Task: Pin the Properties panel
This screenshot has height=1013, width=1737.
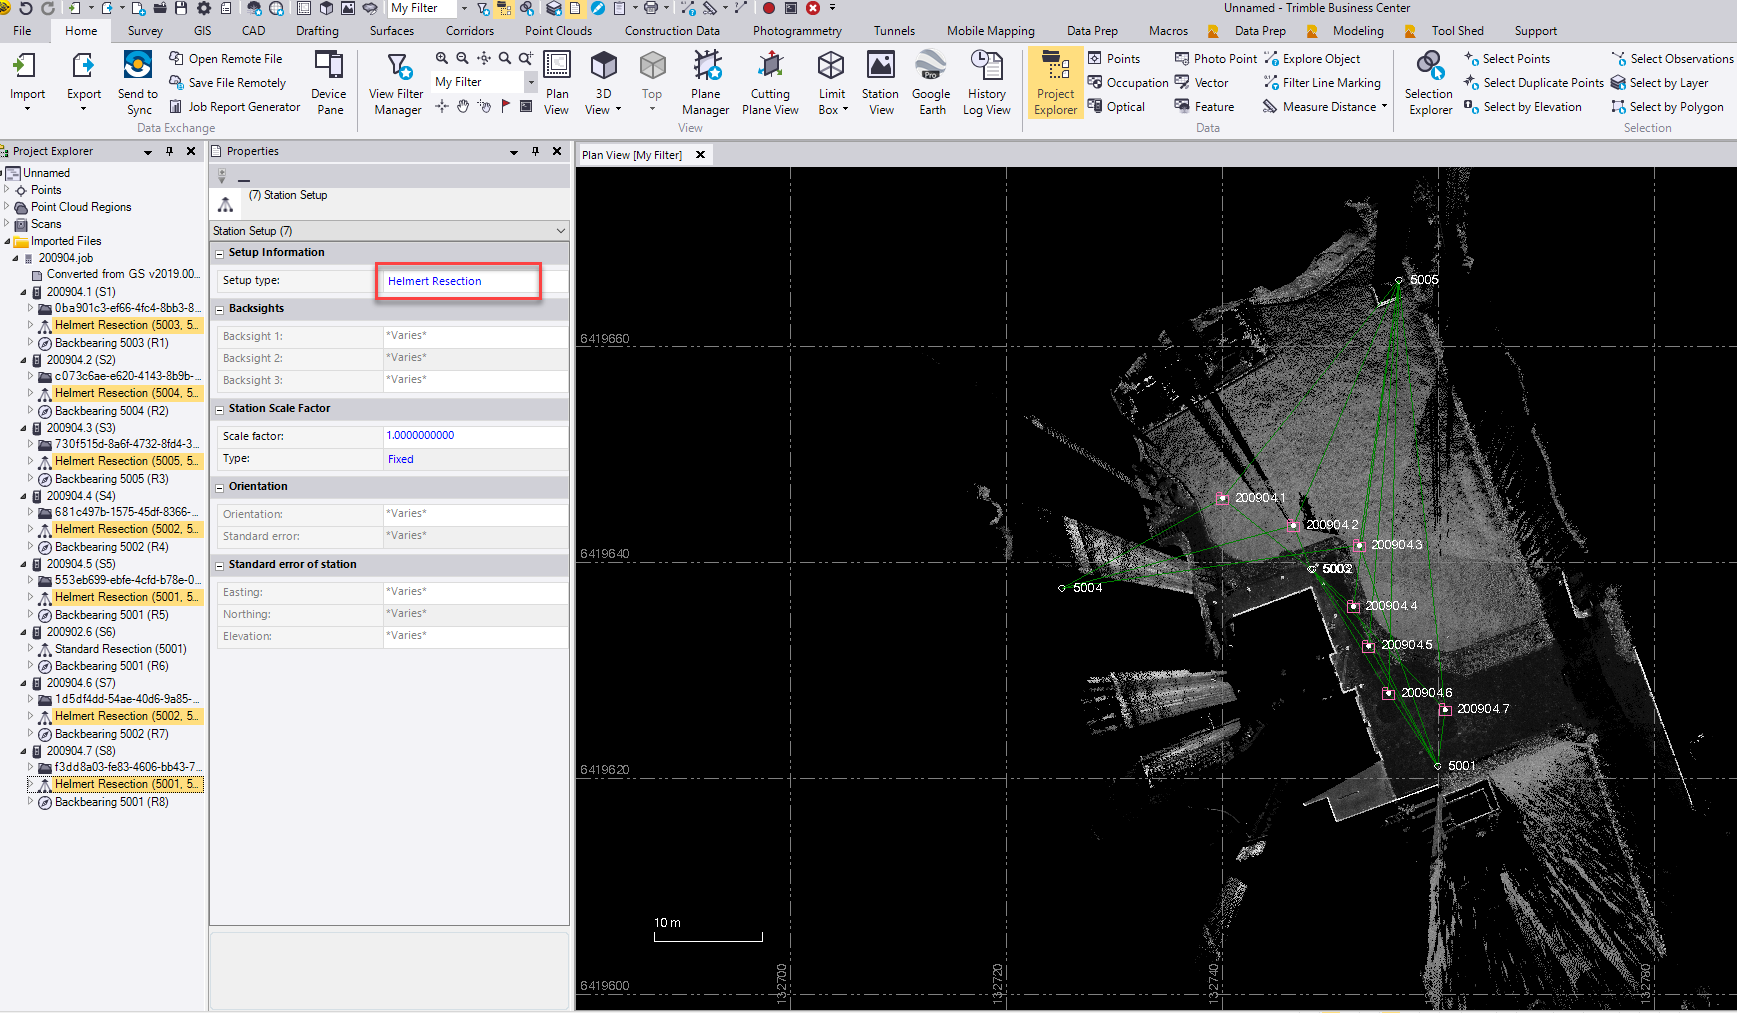Action: pos(536,151)
